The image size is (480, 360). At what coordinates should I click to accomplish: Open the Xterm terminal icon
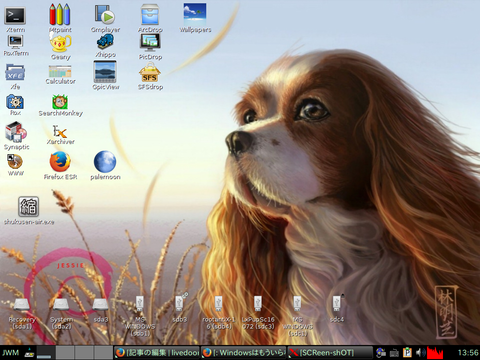tap(15, 16)
